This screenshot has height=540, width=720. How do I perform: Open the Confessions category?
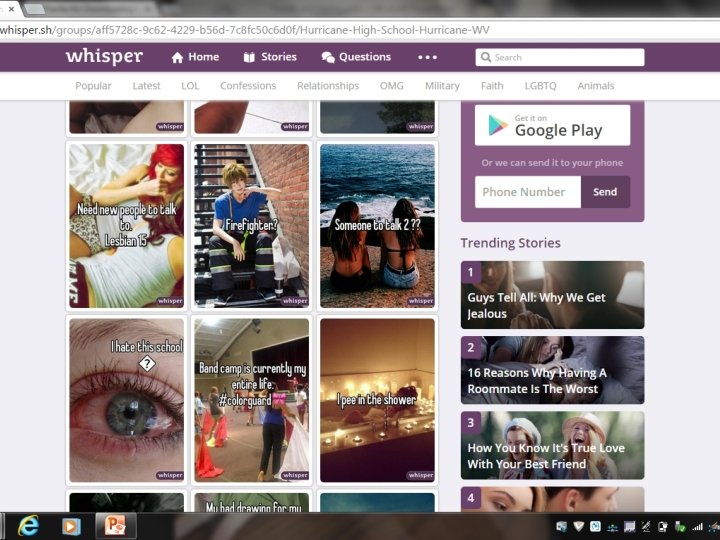tap(248, 86)
